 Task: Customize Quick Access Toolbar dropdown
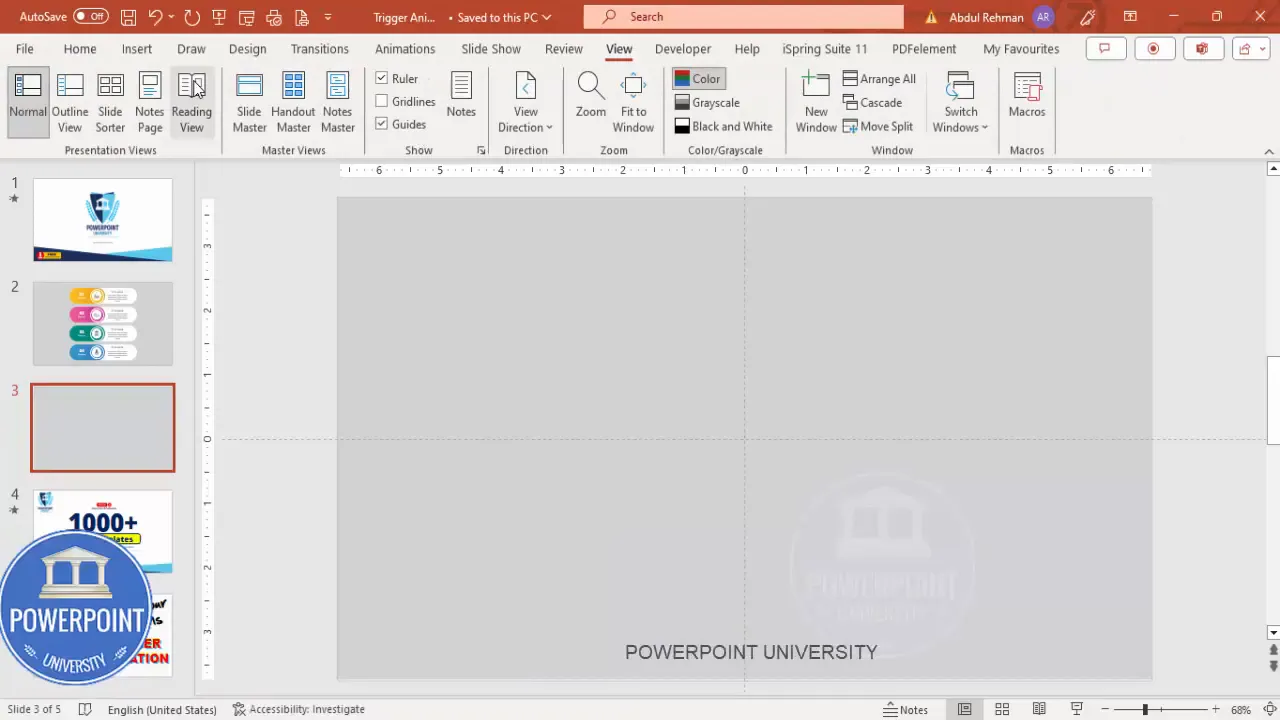pos(327,17)
